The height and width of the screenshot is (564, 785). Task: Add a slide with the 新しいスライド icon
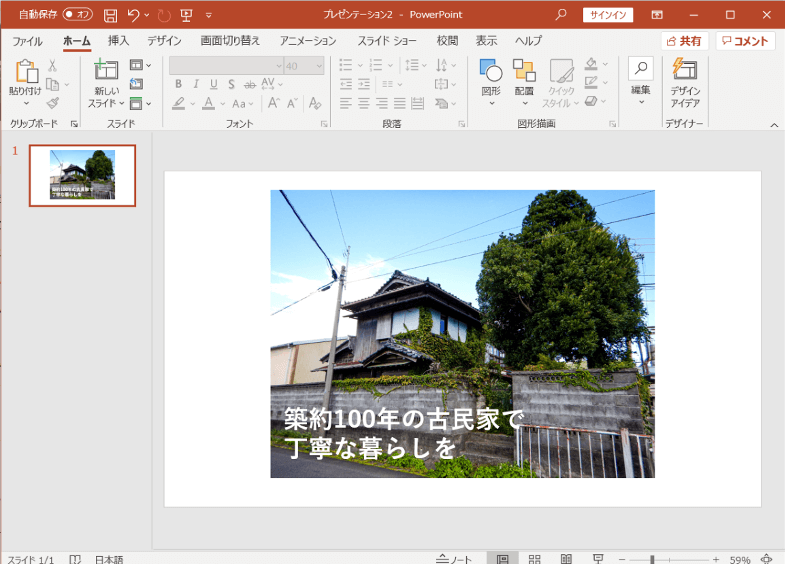106,70
